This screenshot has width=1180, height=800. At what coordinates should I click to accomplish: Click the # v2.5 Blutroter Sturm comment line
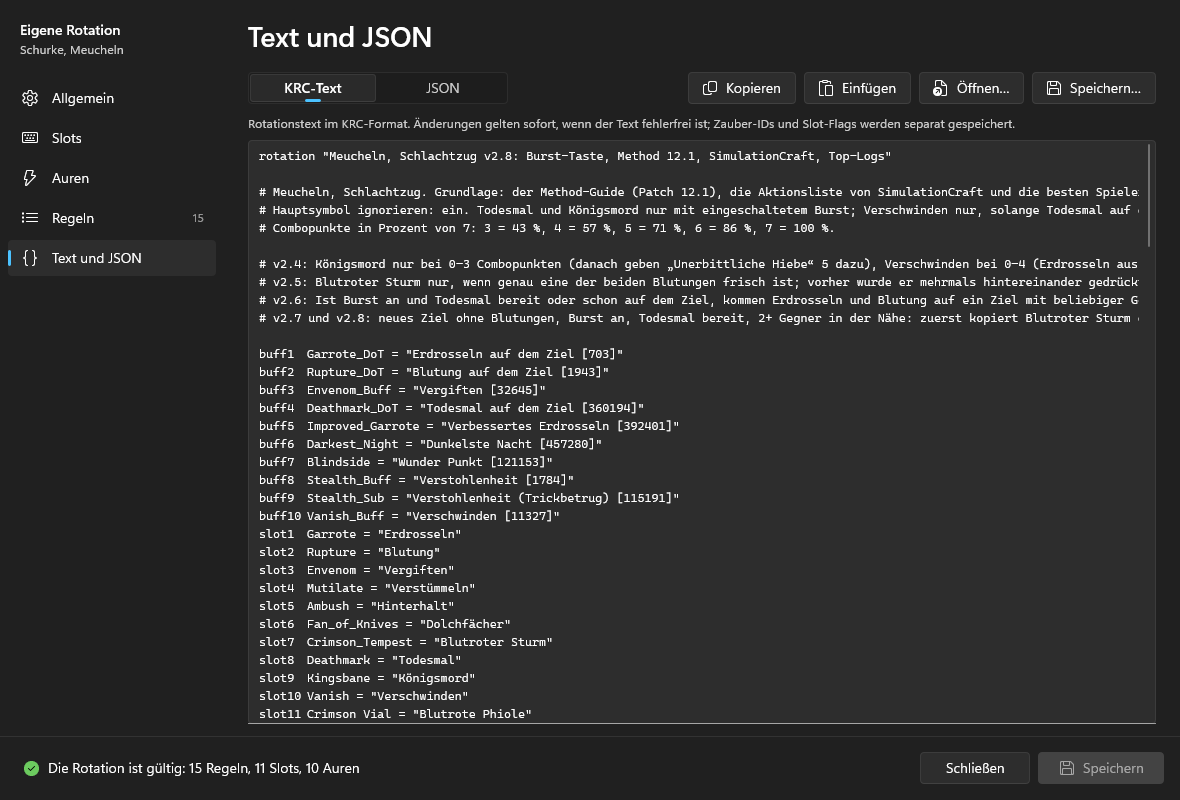699,282
